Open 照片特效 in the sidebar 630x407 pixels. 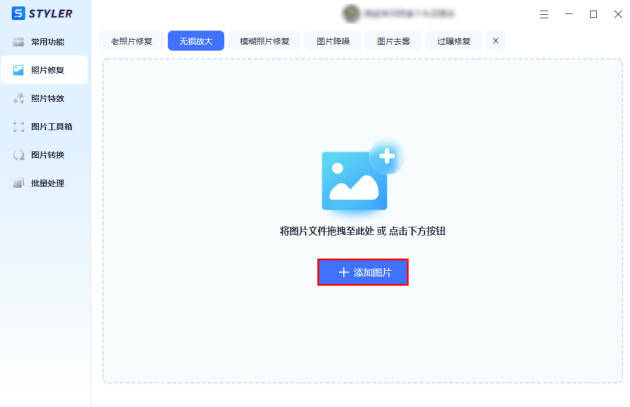point(44,98)
